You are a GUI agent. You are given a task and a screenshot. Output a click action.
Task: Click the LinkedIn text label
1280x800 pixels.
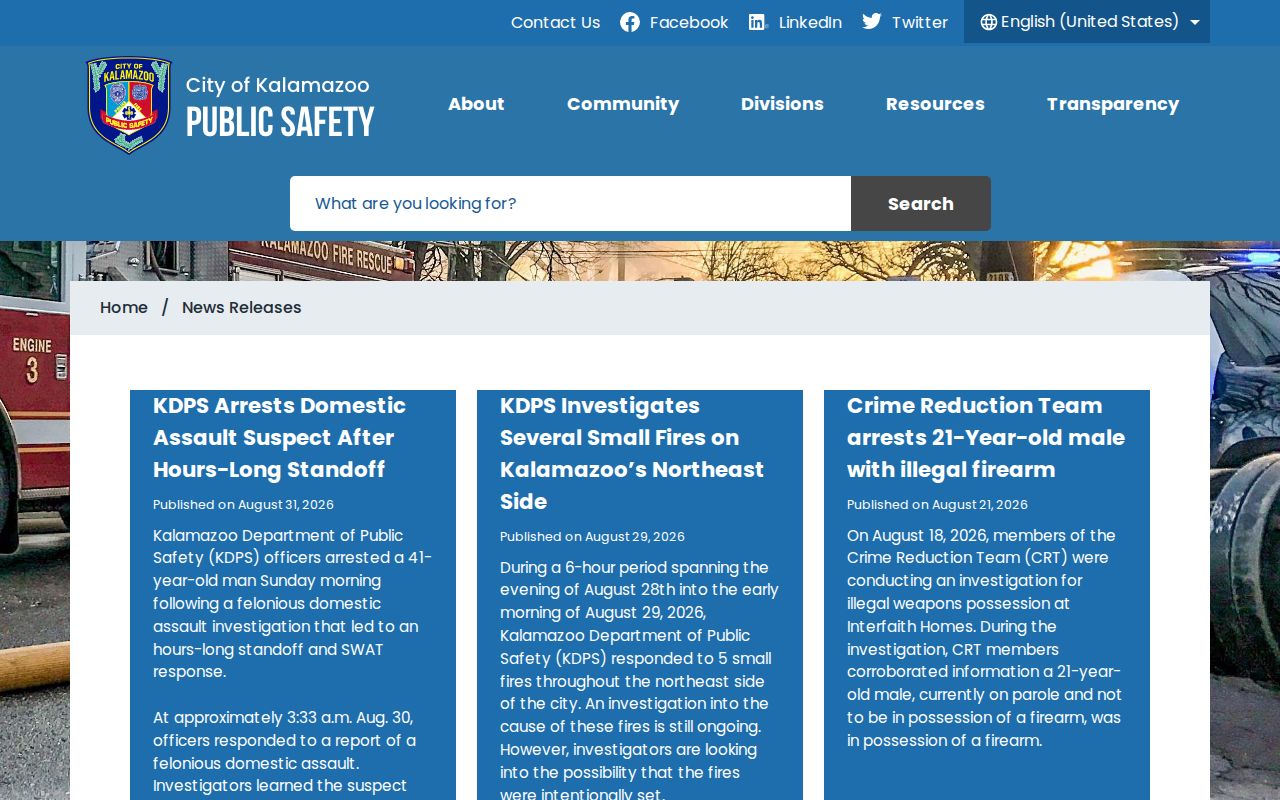coord(810,22)
